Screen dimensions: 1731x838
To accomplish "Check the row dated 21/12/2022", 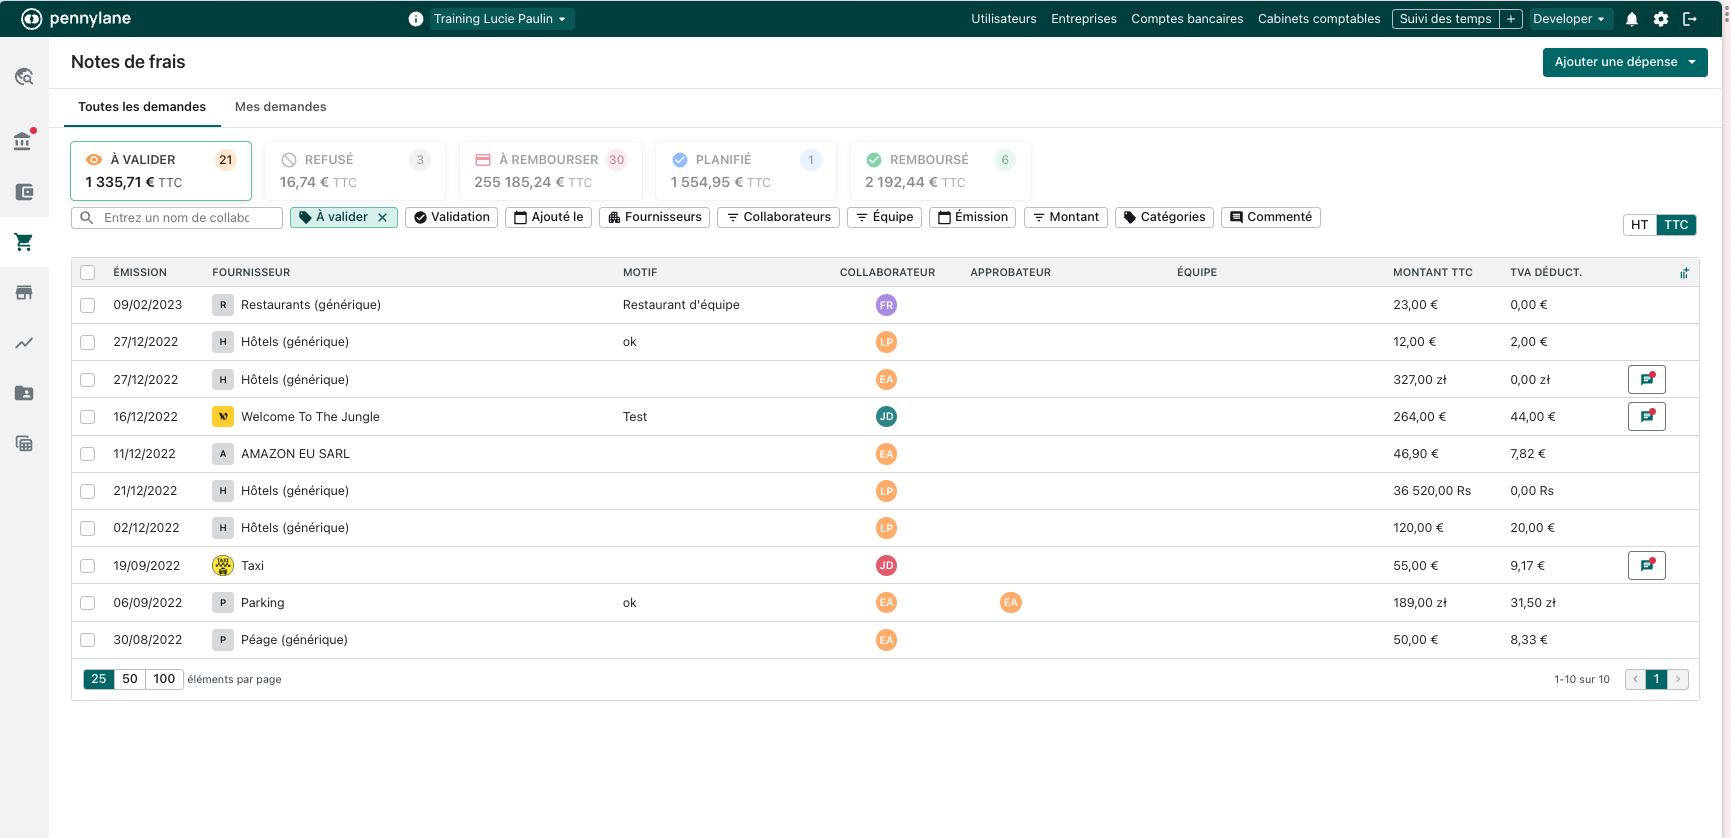I will tap(88, 492).
